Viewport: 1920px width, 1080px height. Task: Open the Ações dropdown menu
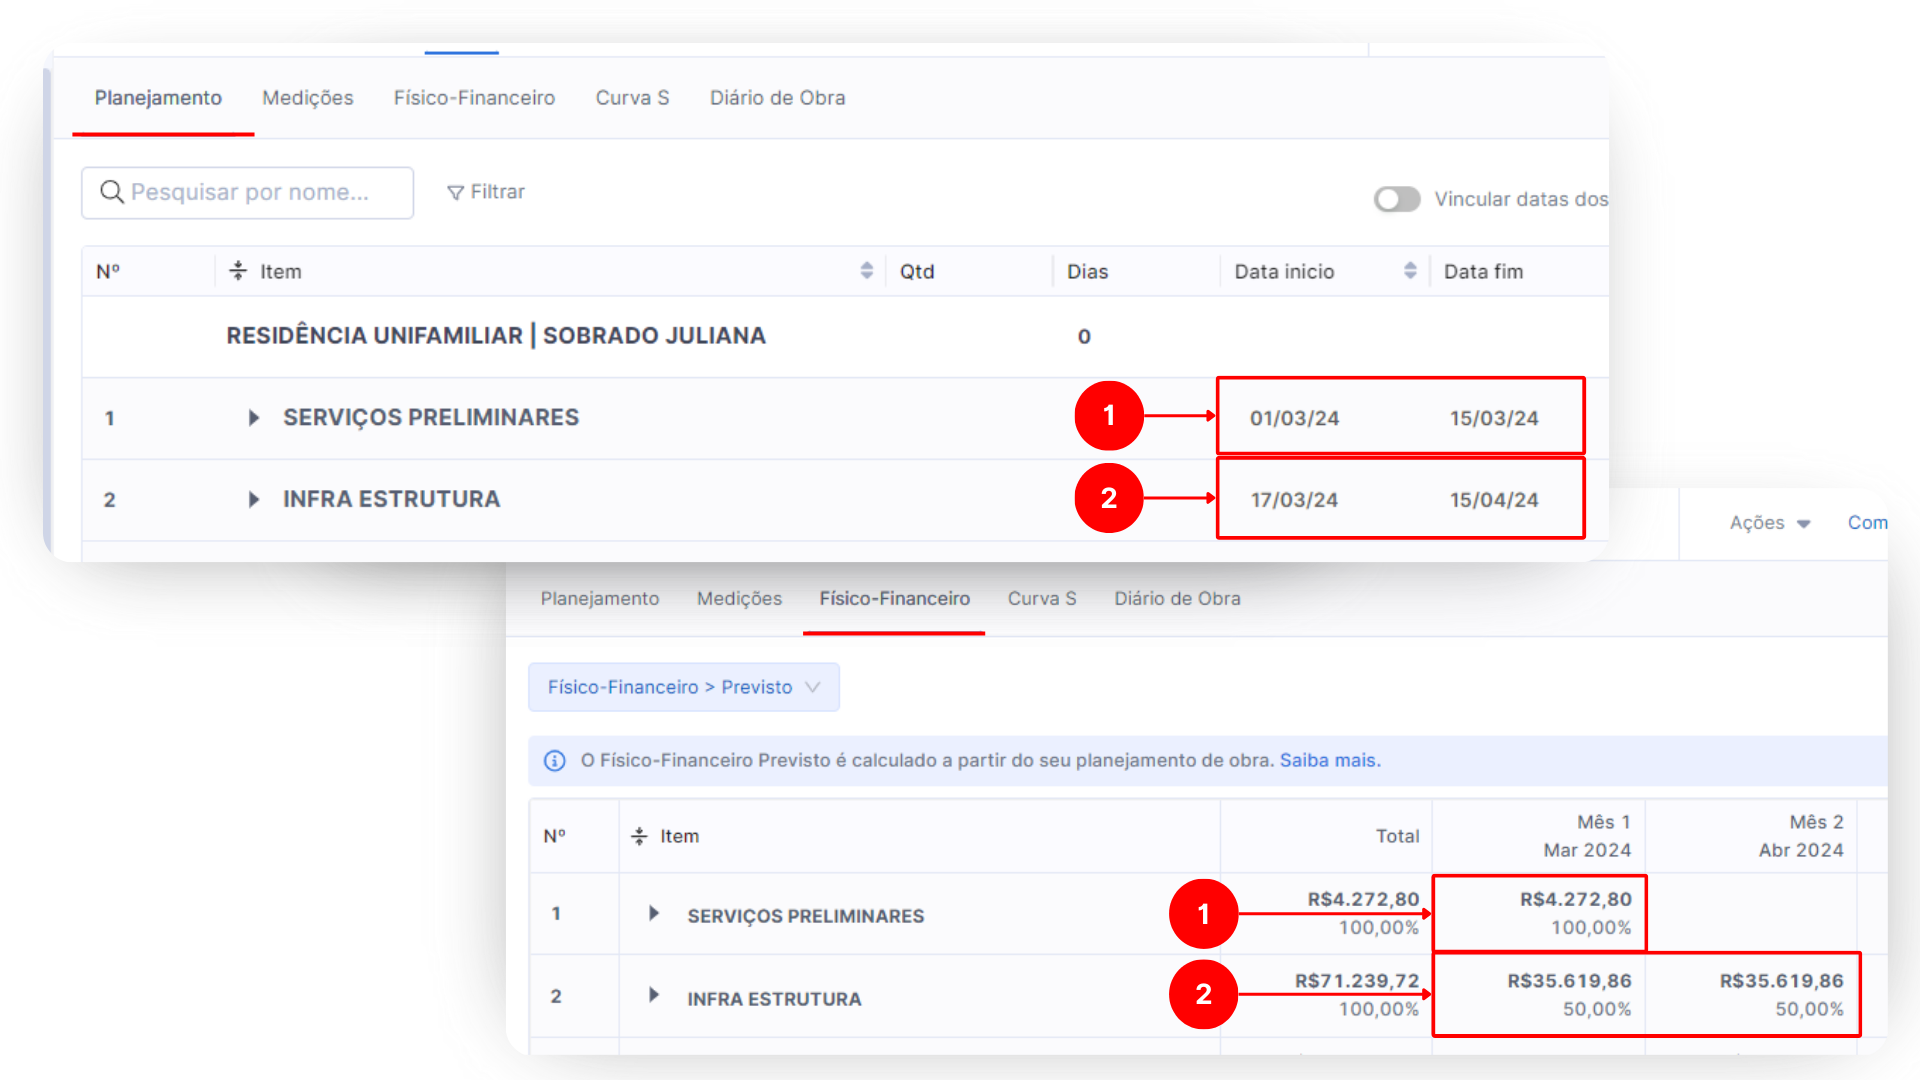pyautogui.click(x=1769, y=523)
